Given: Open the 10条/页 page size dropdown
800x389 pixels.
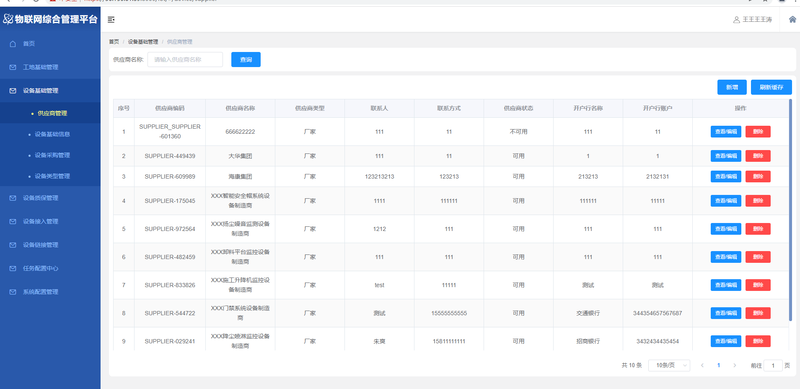Looking at the screenshot, I should point(669,365).
